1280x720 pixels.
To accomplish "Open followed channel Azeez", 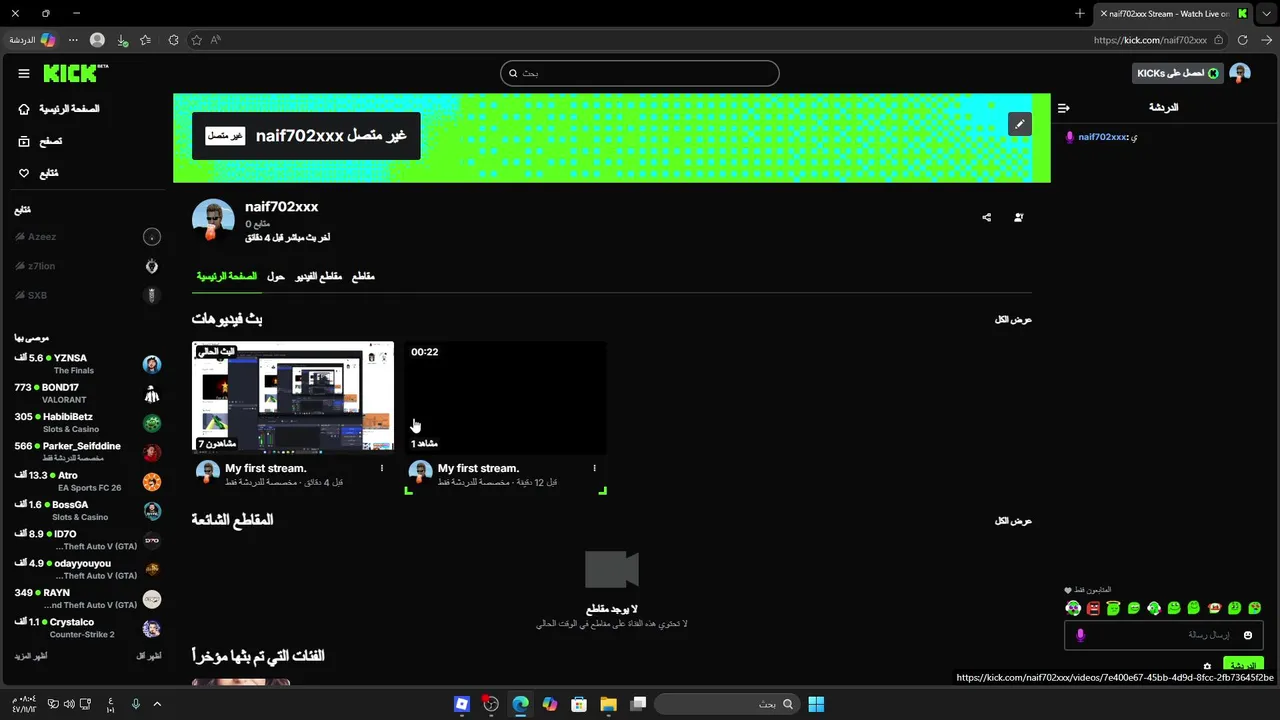I will pyautogui.click(x=87, y=237).
